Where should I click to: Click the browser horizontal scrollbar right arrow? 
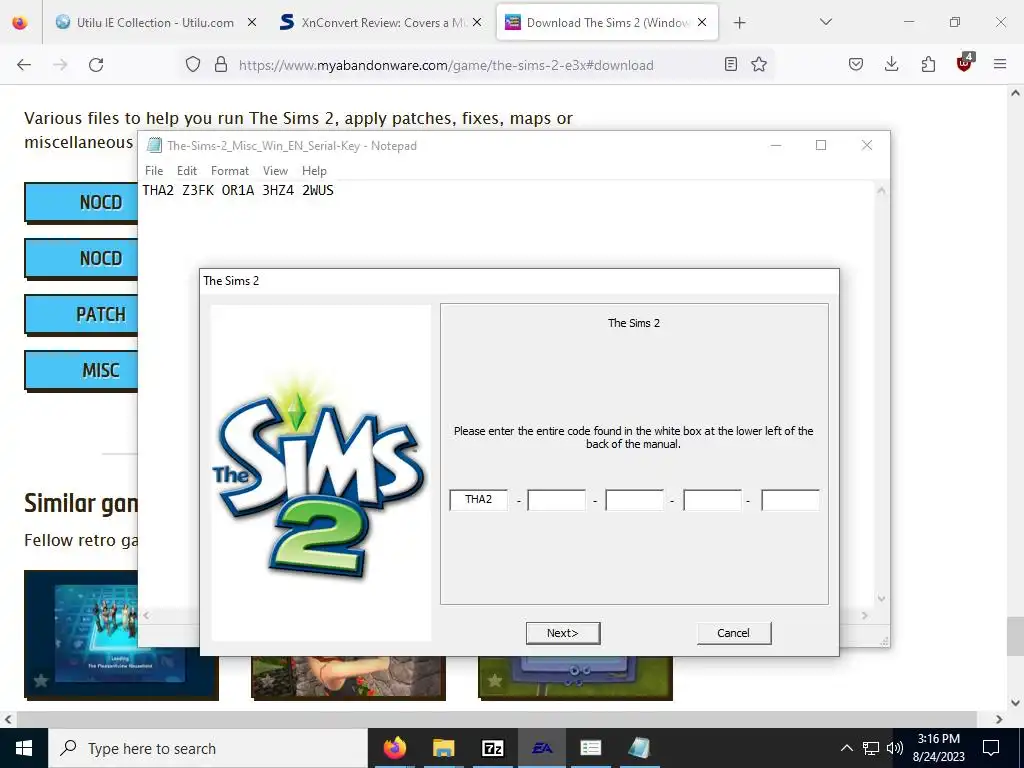point(999,719)
